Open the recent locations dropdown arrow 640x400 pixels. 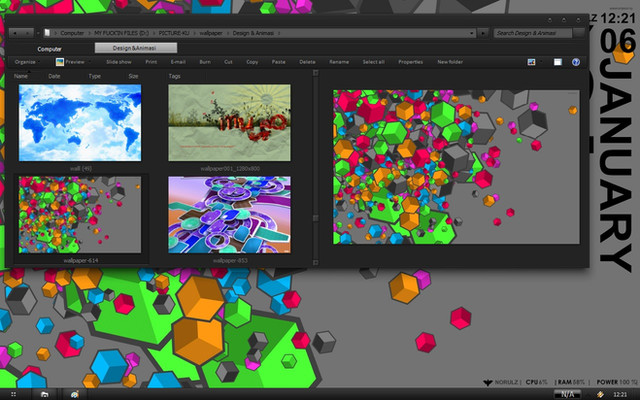click(38, 33)
